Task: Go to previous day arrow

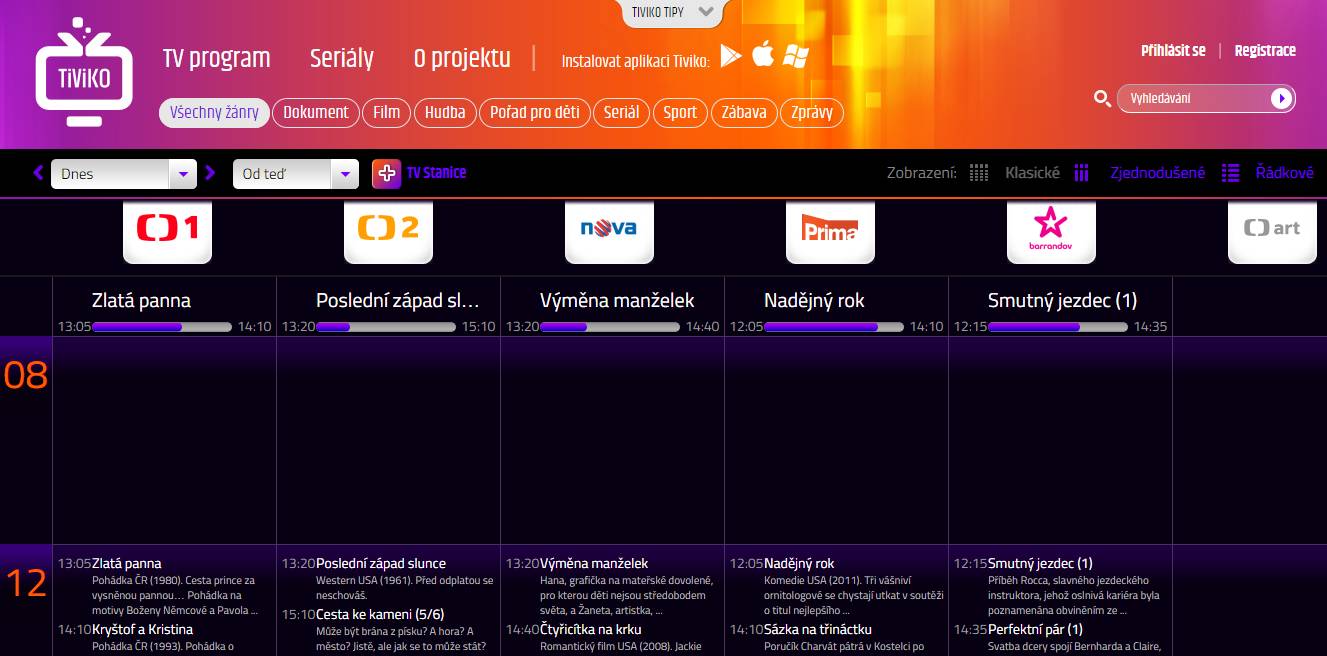Action: [38, 173]
